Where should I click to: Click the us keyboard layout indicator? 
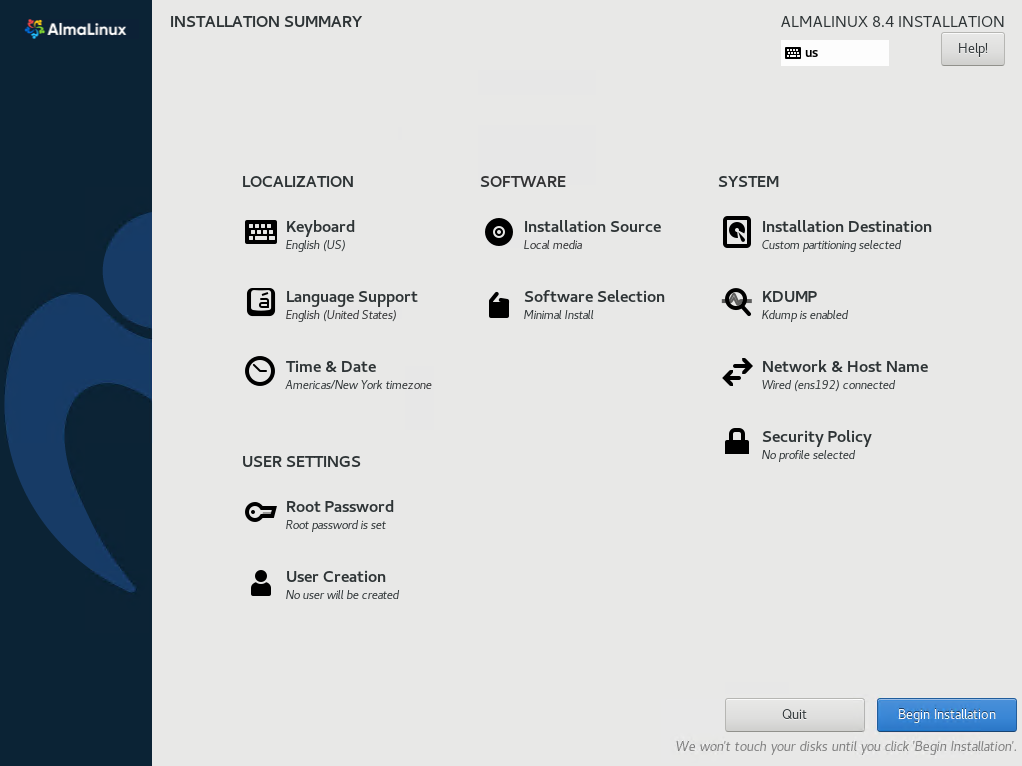(834, 53)
